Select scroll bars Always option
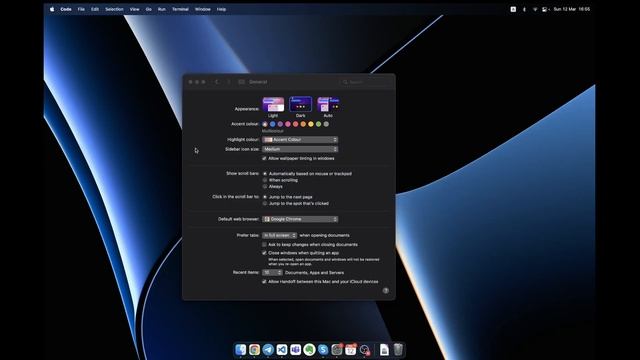Viewport: 640px width, 360px height. tap(265, 187)
